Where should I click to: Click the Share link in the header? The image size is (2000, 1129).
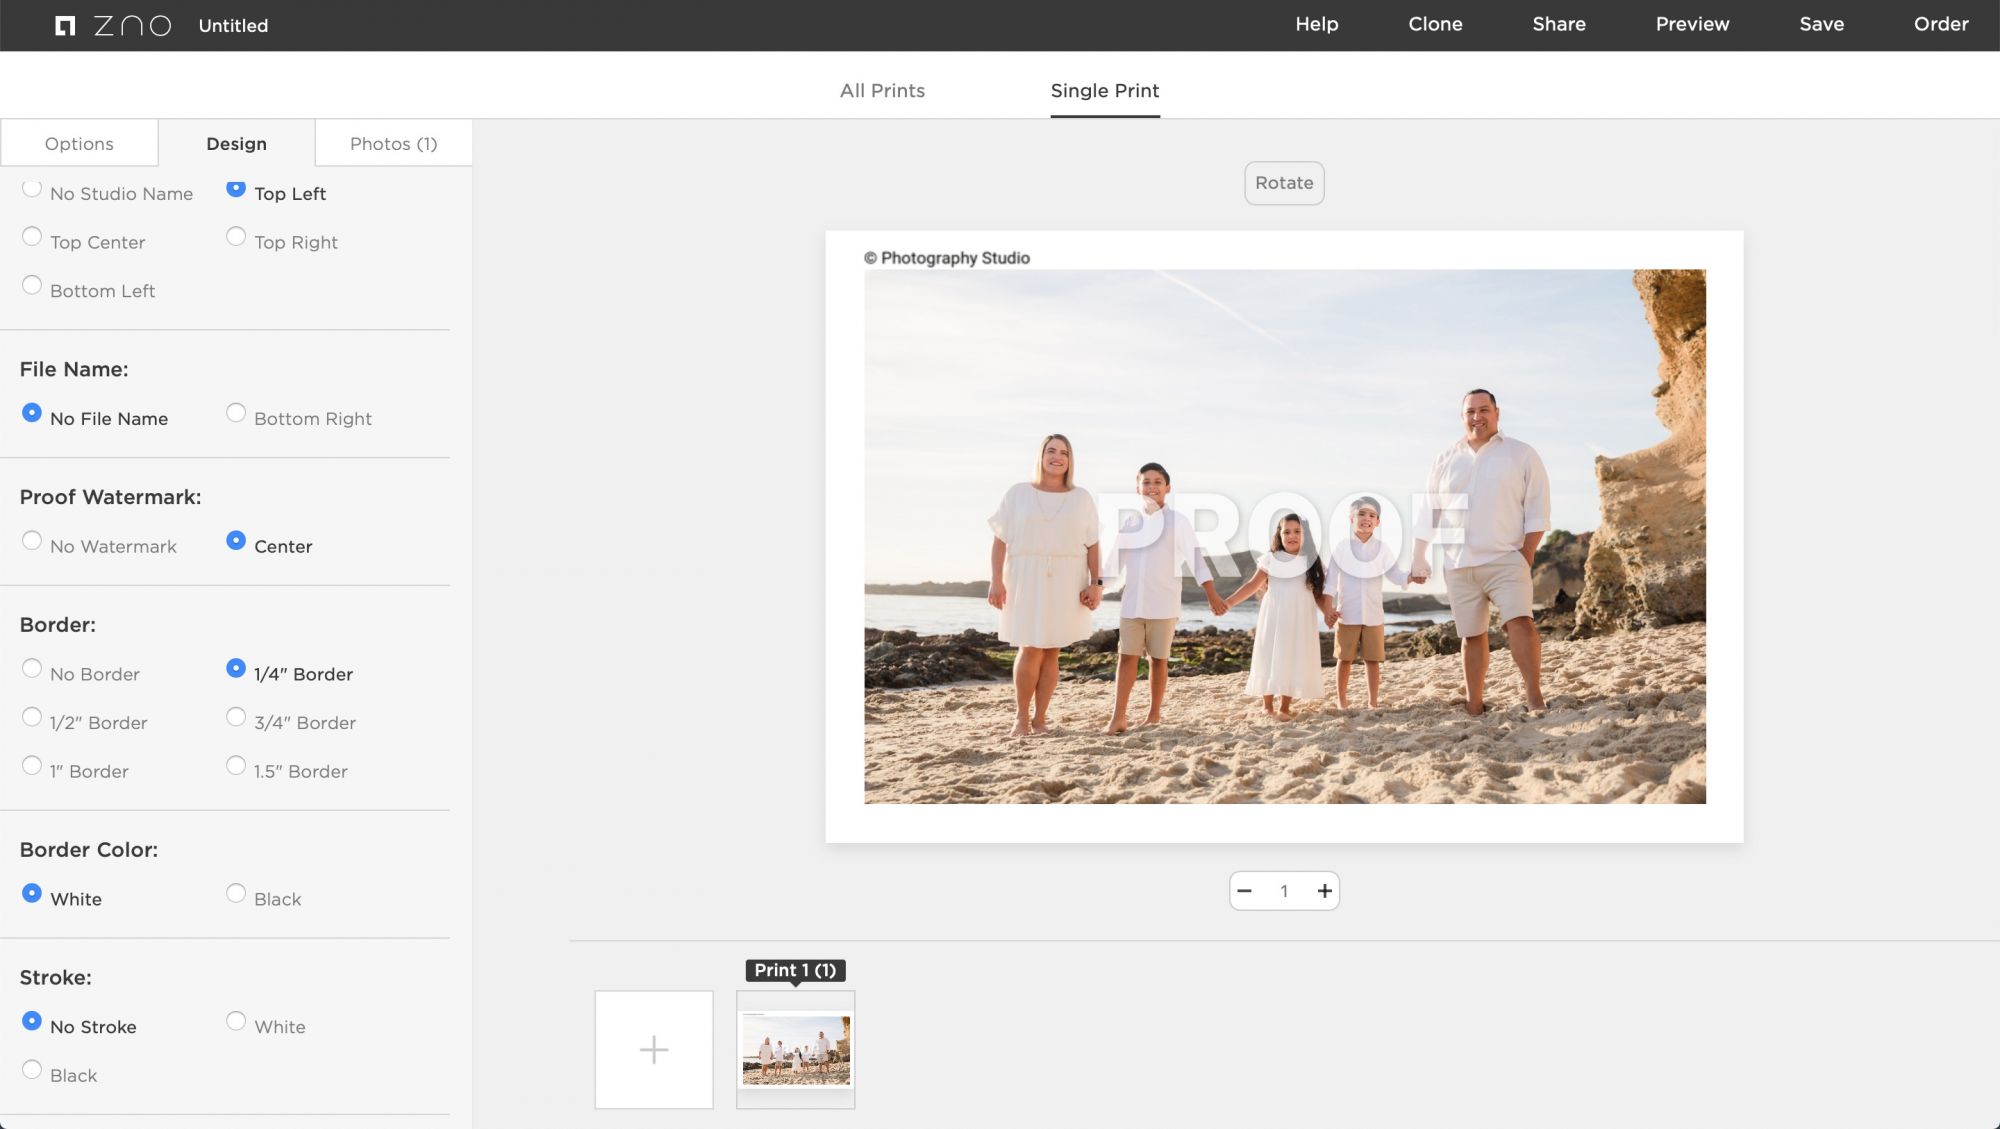(x=1558, y=24)
